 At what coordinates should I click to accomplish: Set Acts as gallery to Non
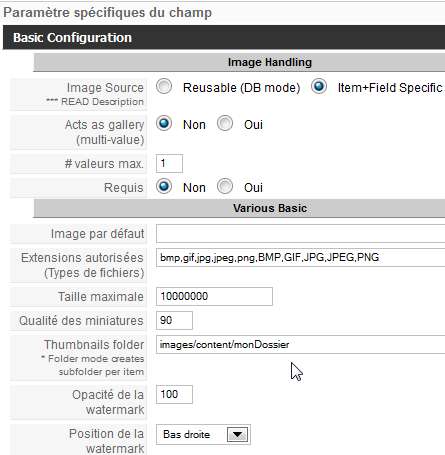coord(164,124)
